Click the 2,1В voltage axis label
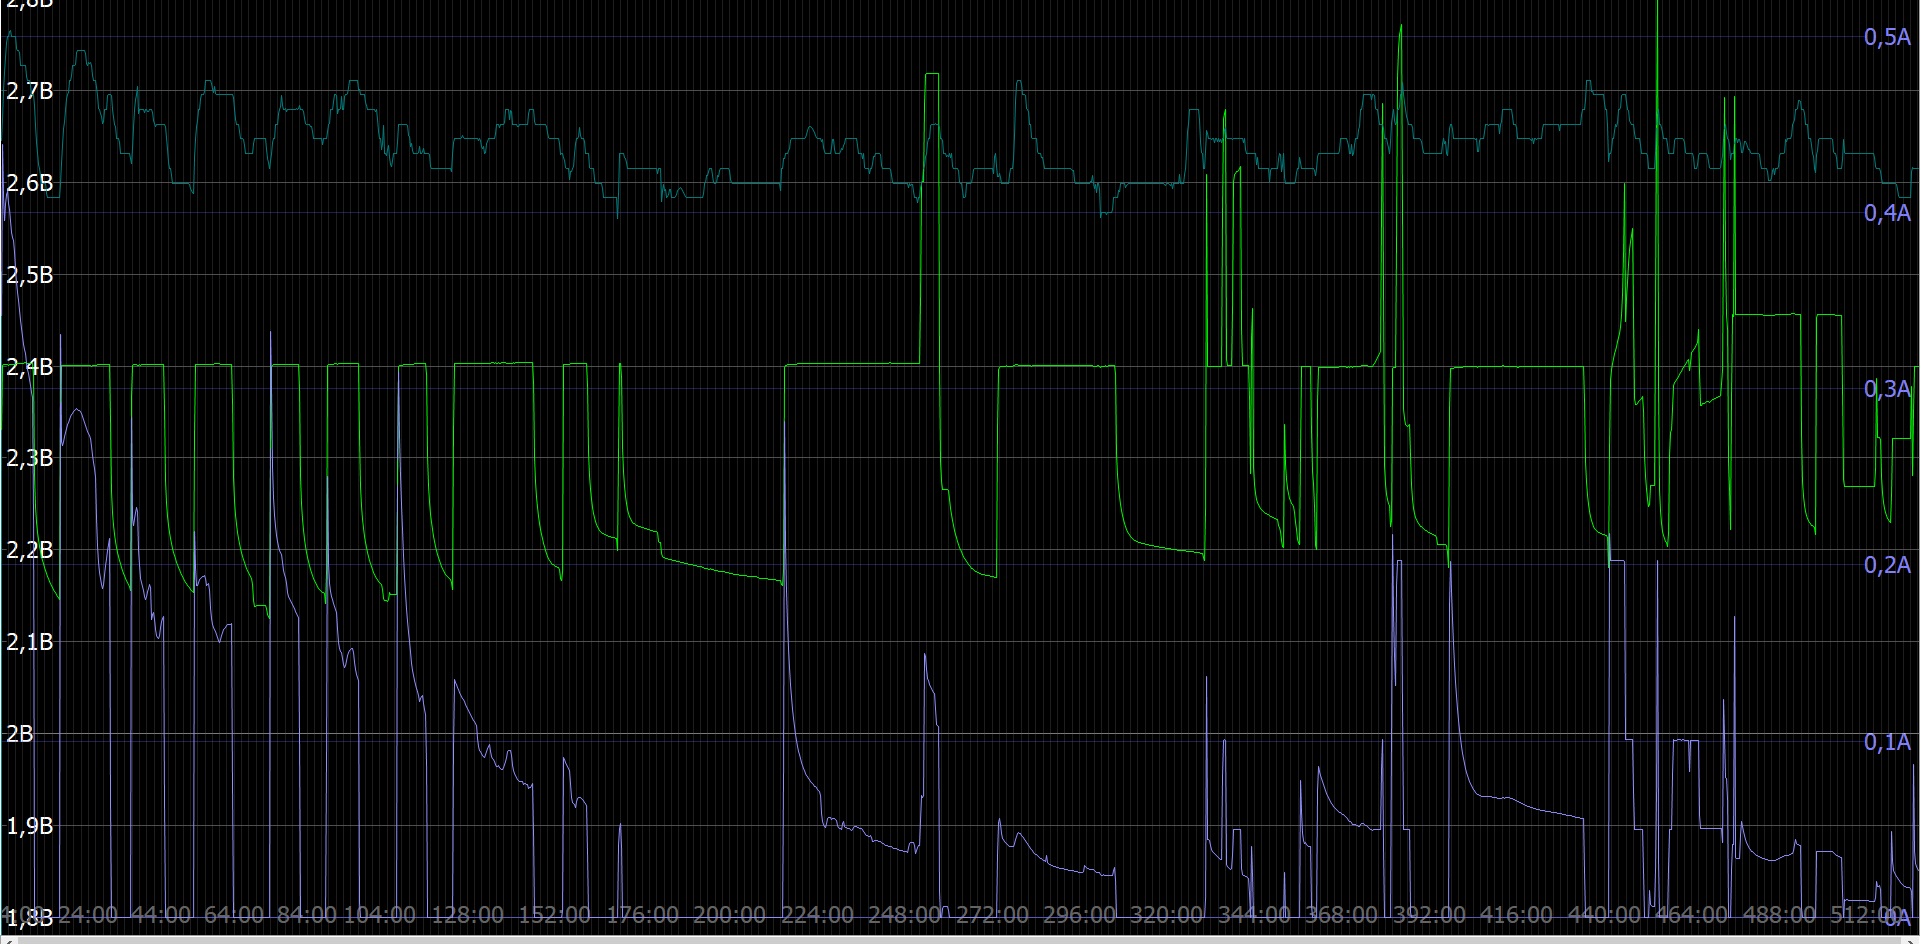 tap(29, 642)
